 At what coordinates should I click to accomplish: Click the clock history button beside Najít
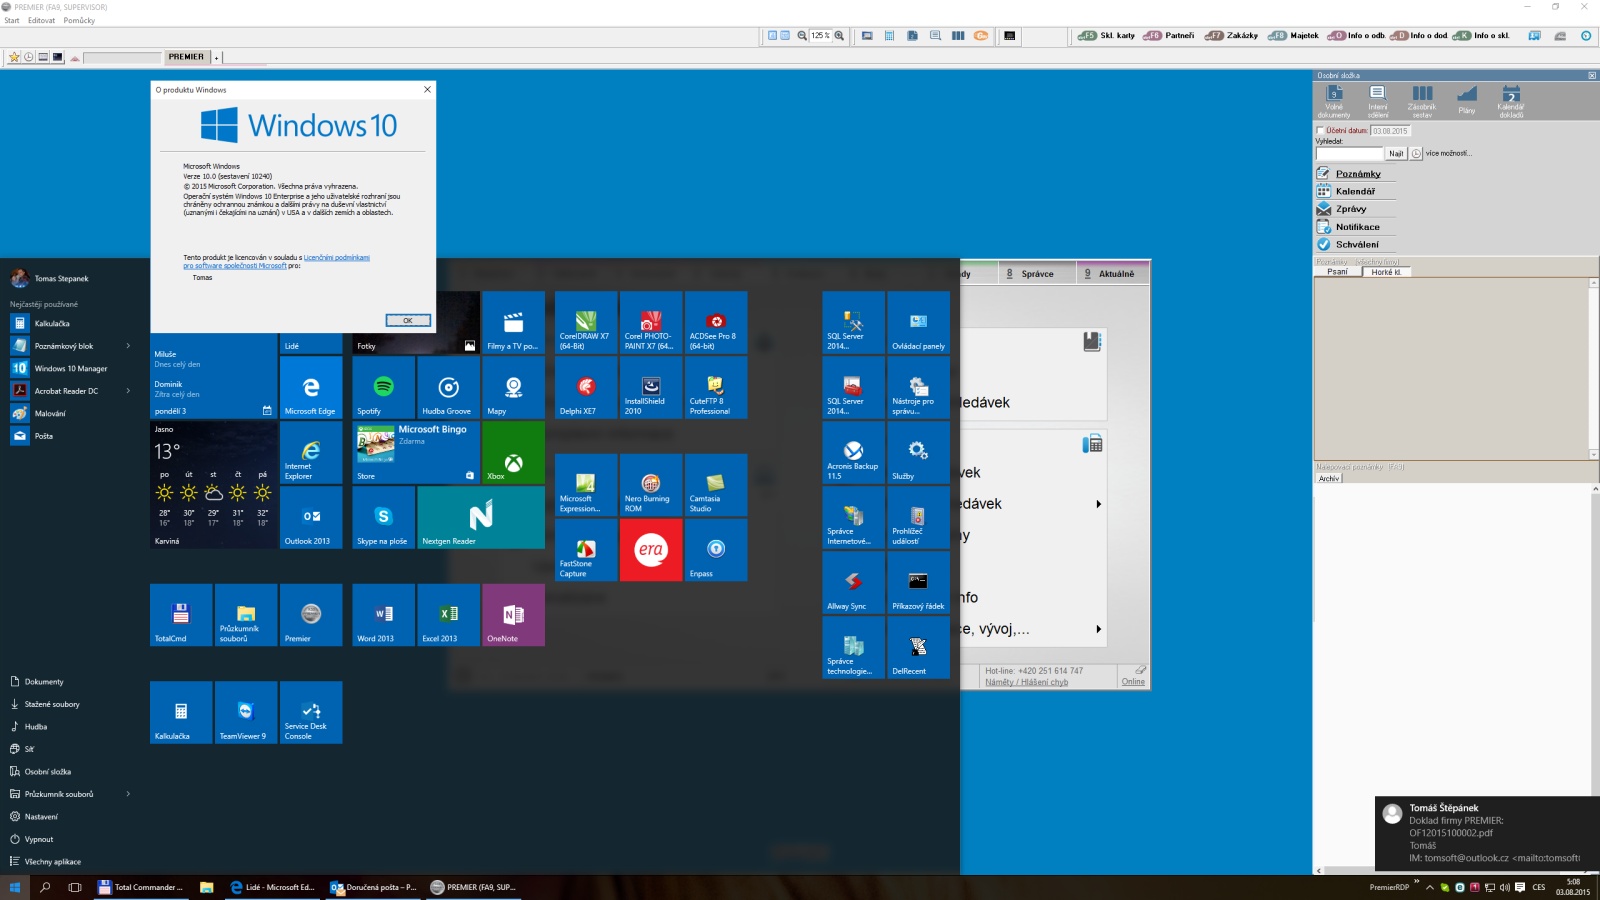click(1416, 153)
